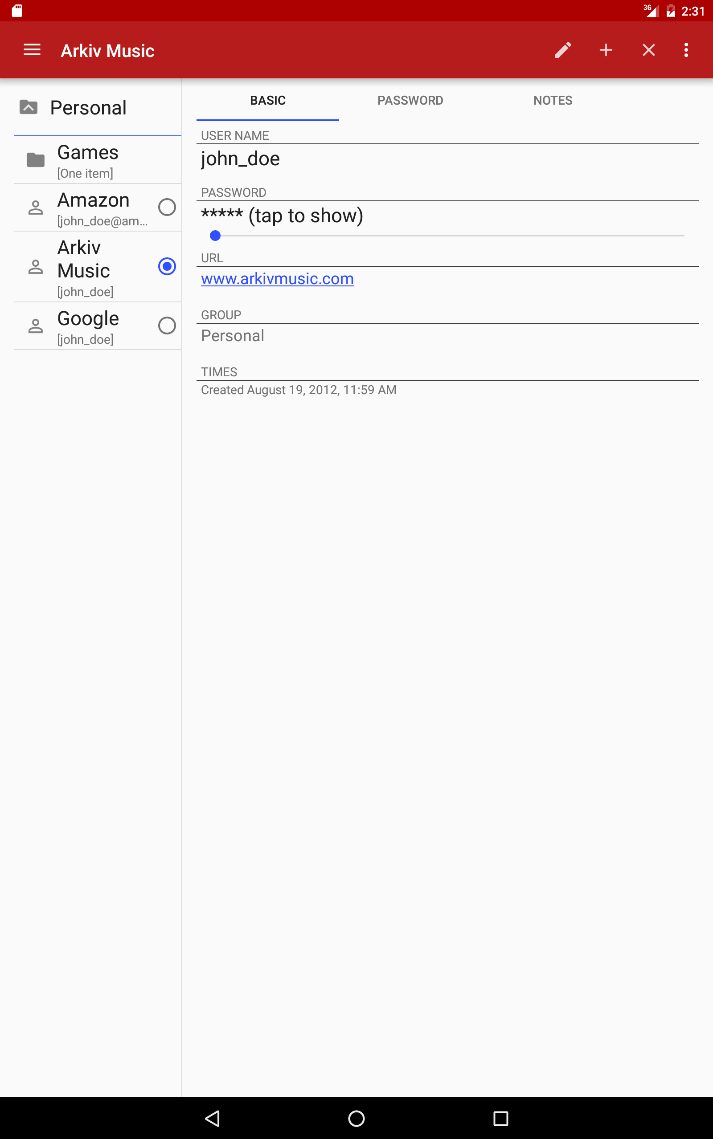Select the Amazon radio button
The image size is (713, 1139).
point(167,207)
